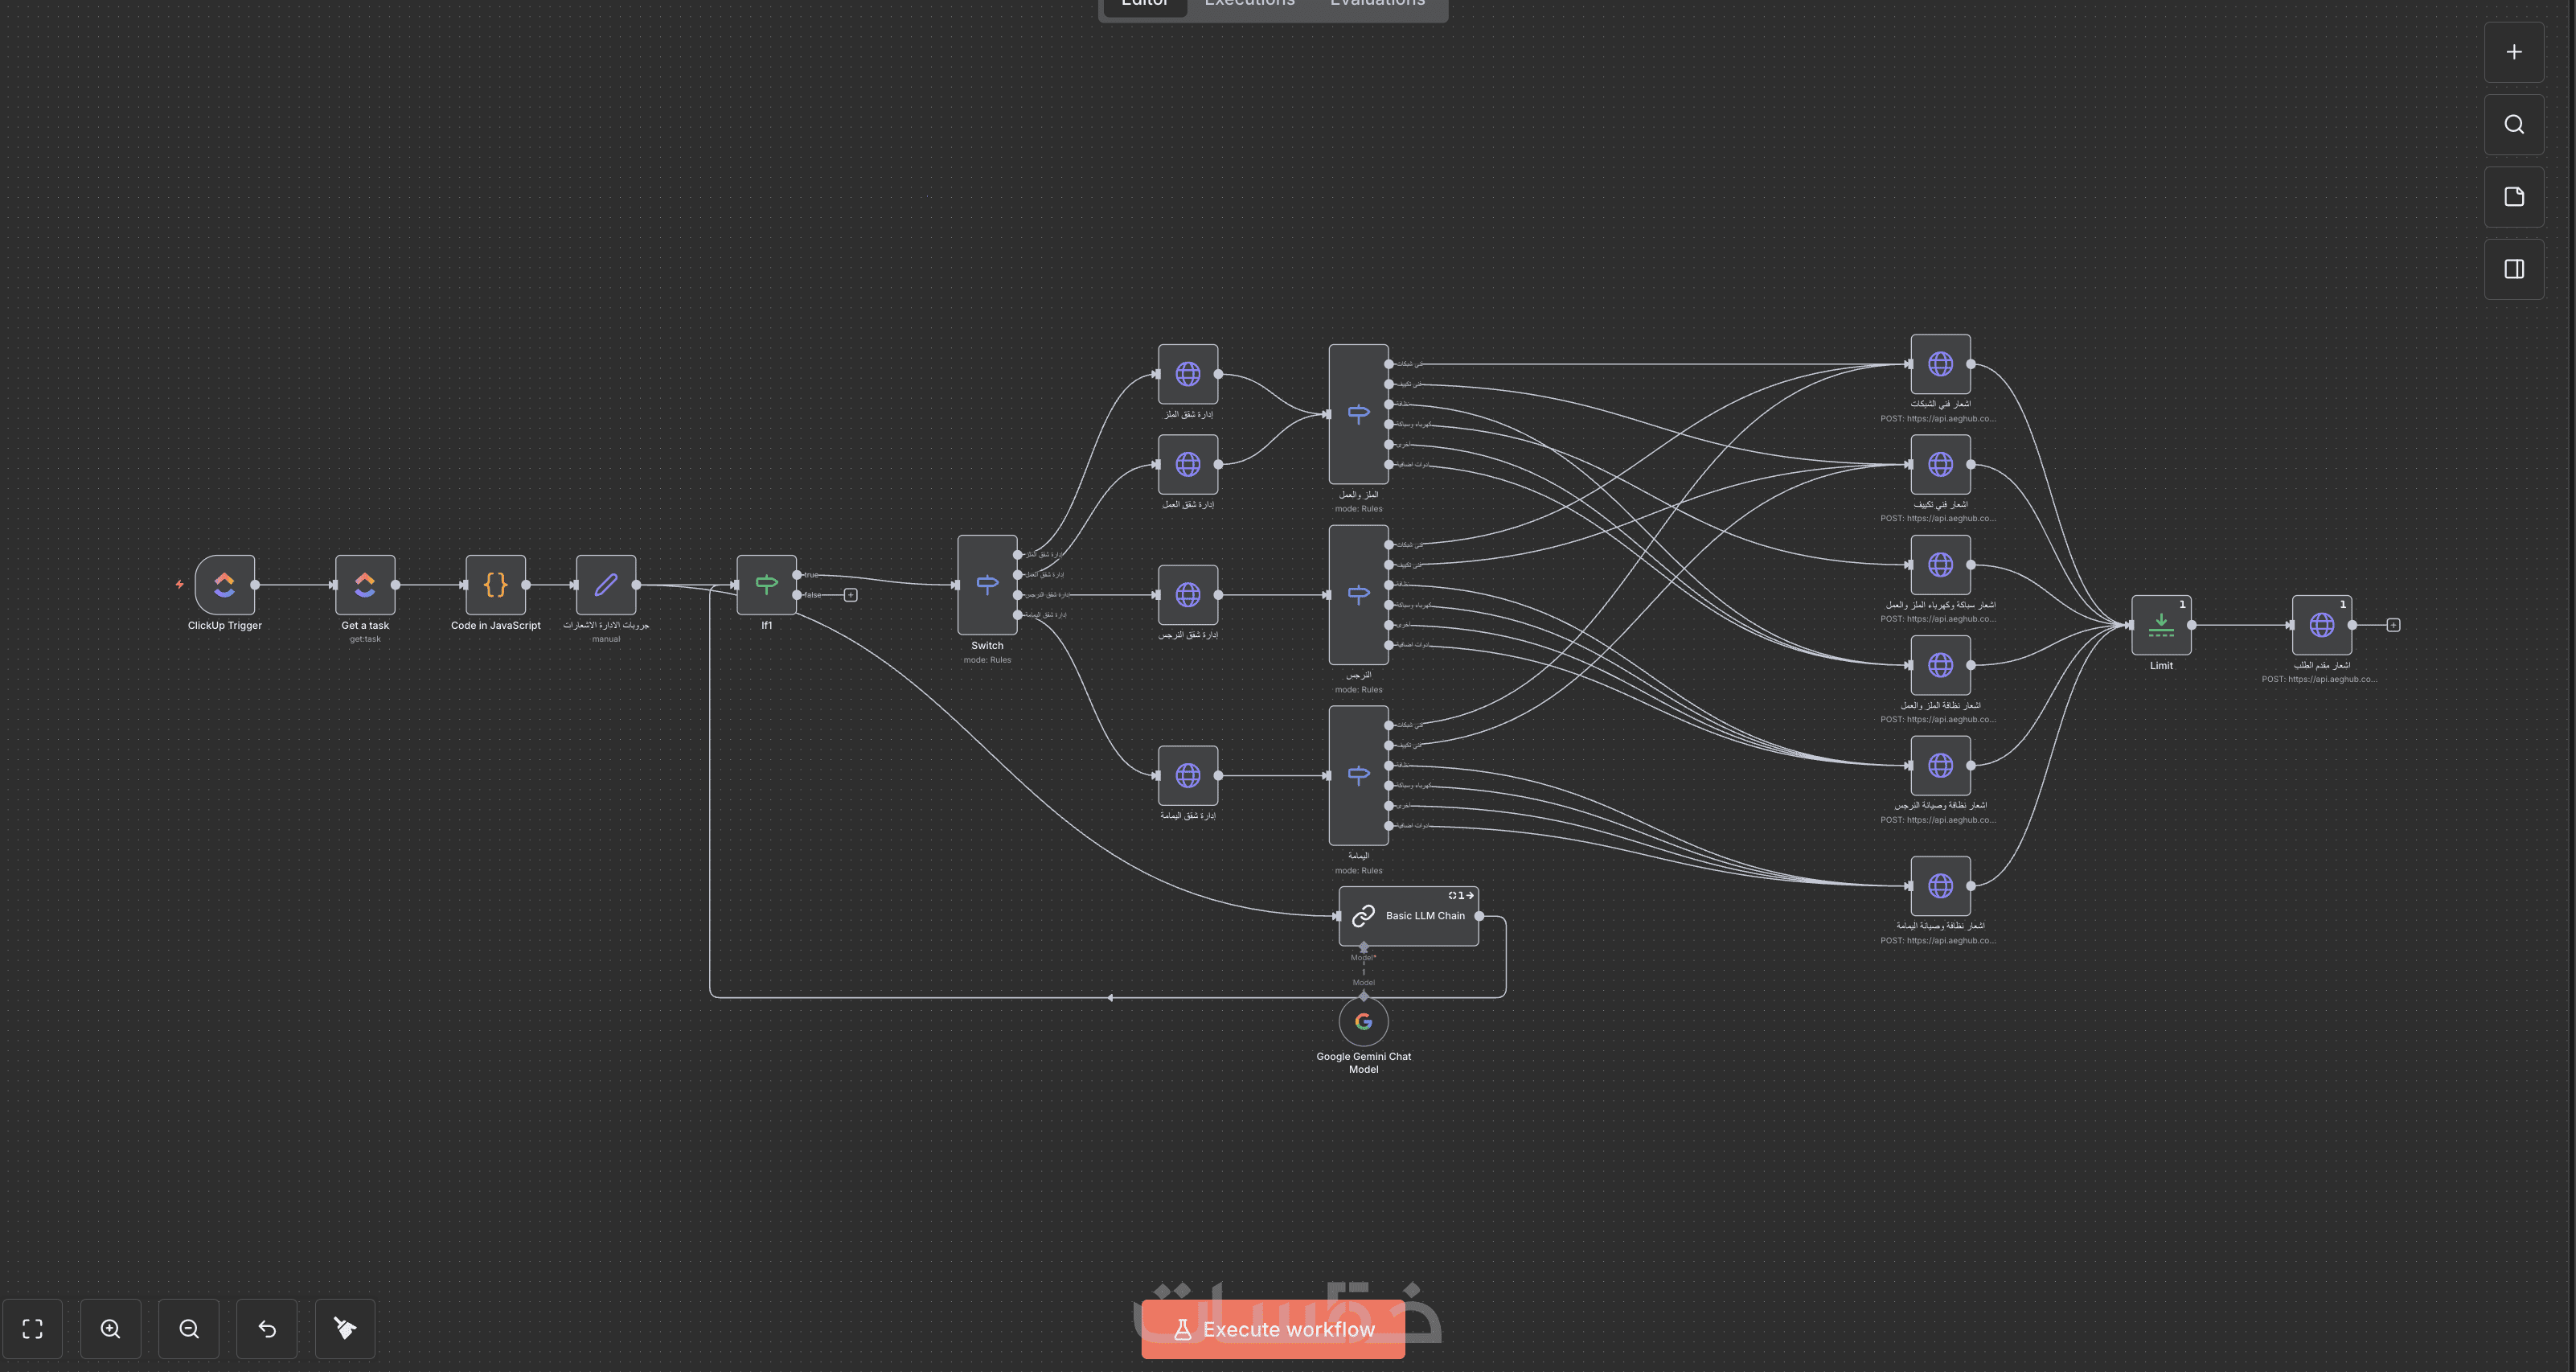Screen dimensions: 2576x1372
Task: Click the tidy up workflow broom icon
Action: tap(345, 1328)
